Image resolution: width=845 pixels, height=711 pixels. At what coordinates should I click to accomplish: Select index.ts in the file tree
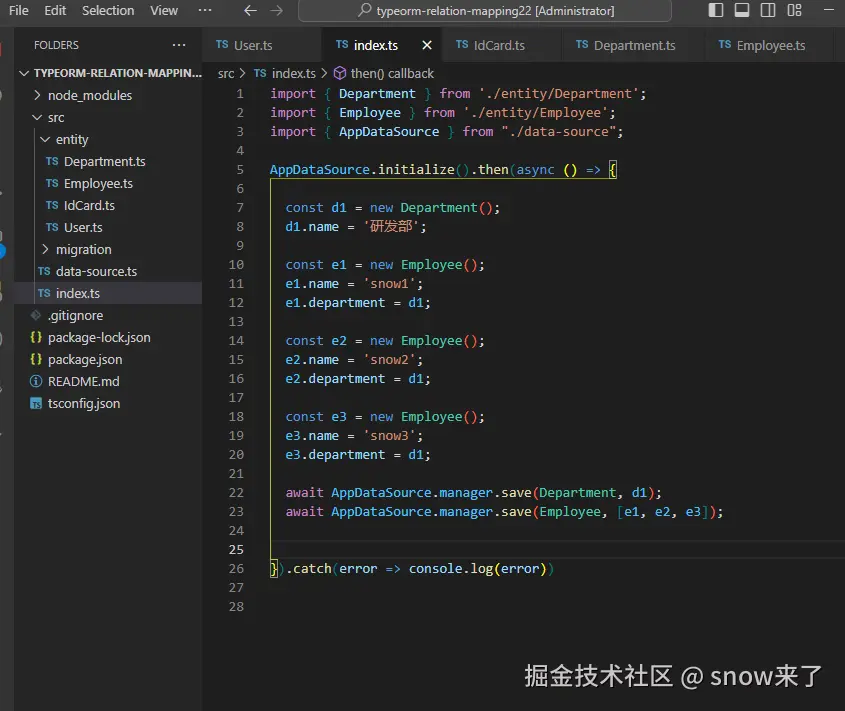pyautogui.click(x=108, y=293)
